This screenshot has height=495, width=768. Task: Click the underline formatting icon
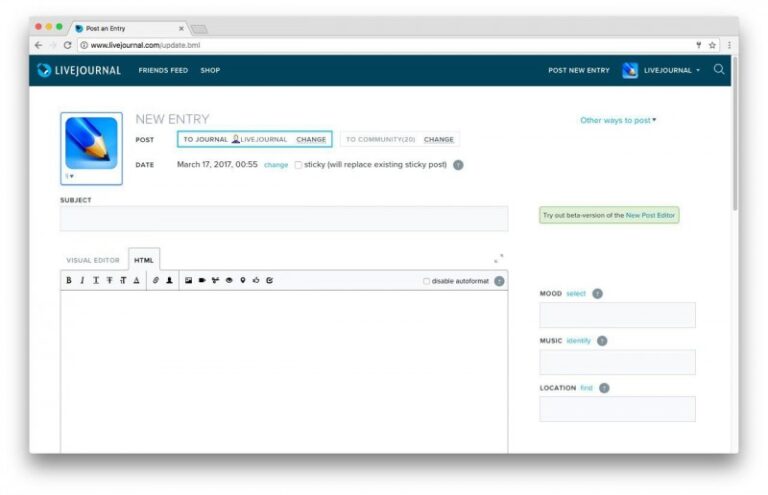96,281
